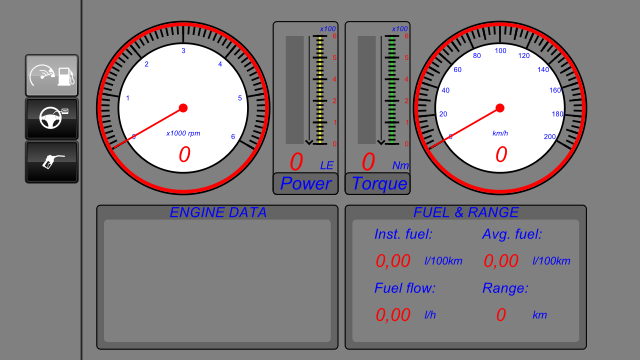Image resolution: width=640 pixels, height=360 pixels.
Task: Click the Fuel flow l/h value
Action: [x=393, y=315]
